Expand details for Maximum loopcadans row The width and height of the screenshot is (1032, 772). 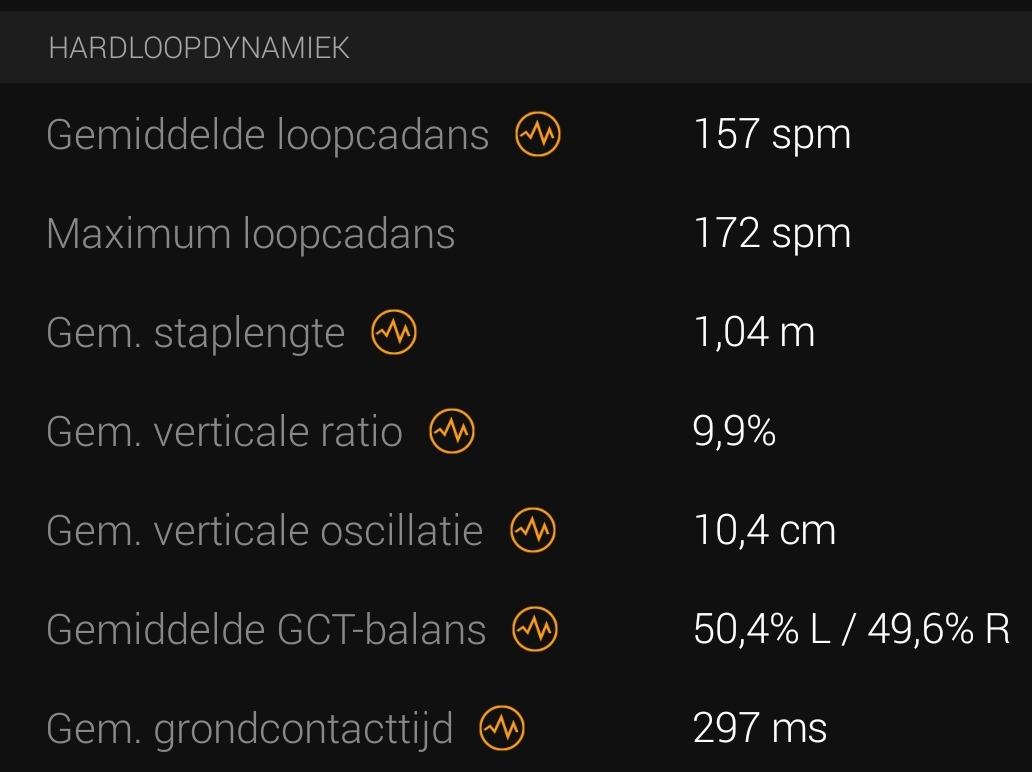point(250,233)
